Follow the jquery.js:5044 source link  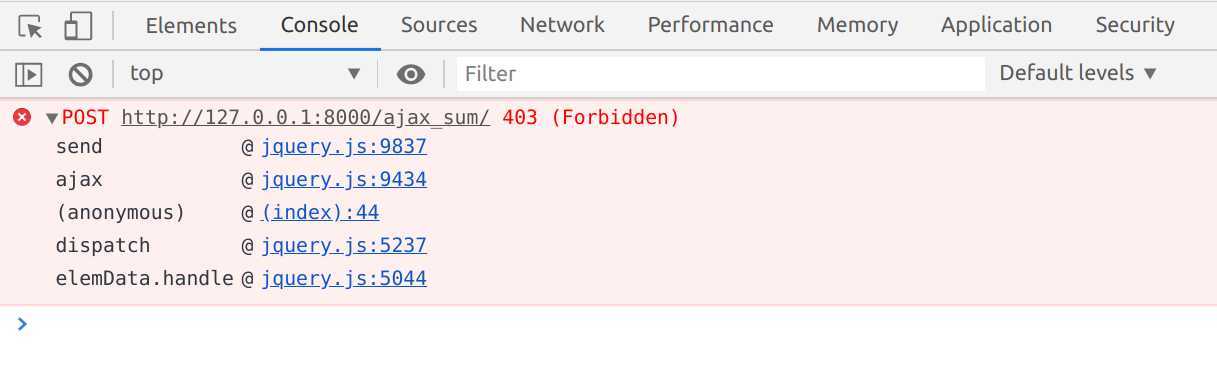(344, 278)
